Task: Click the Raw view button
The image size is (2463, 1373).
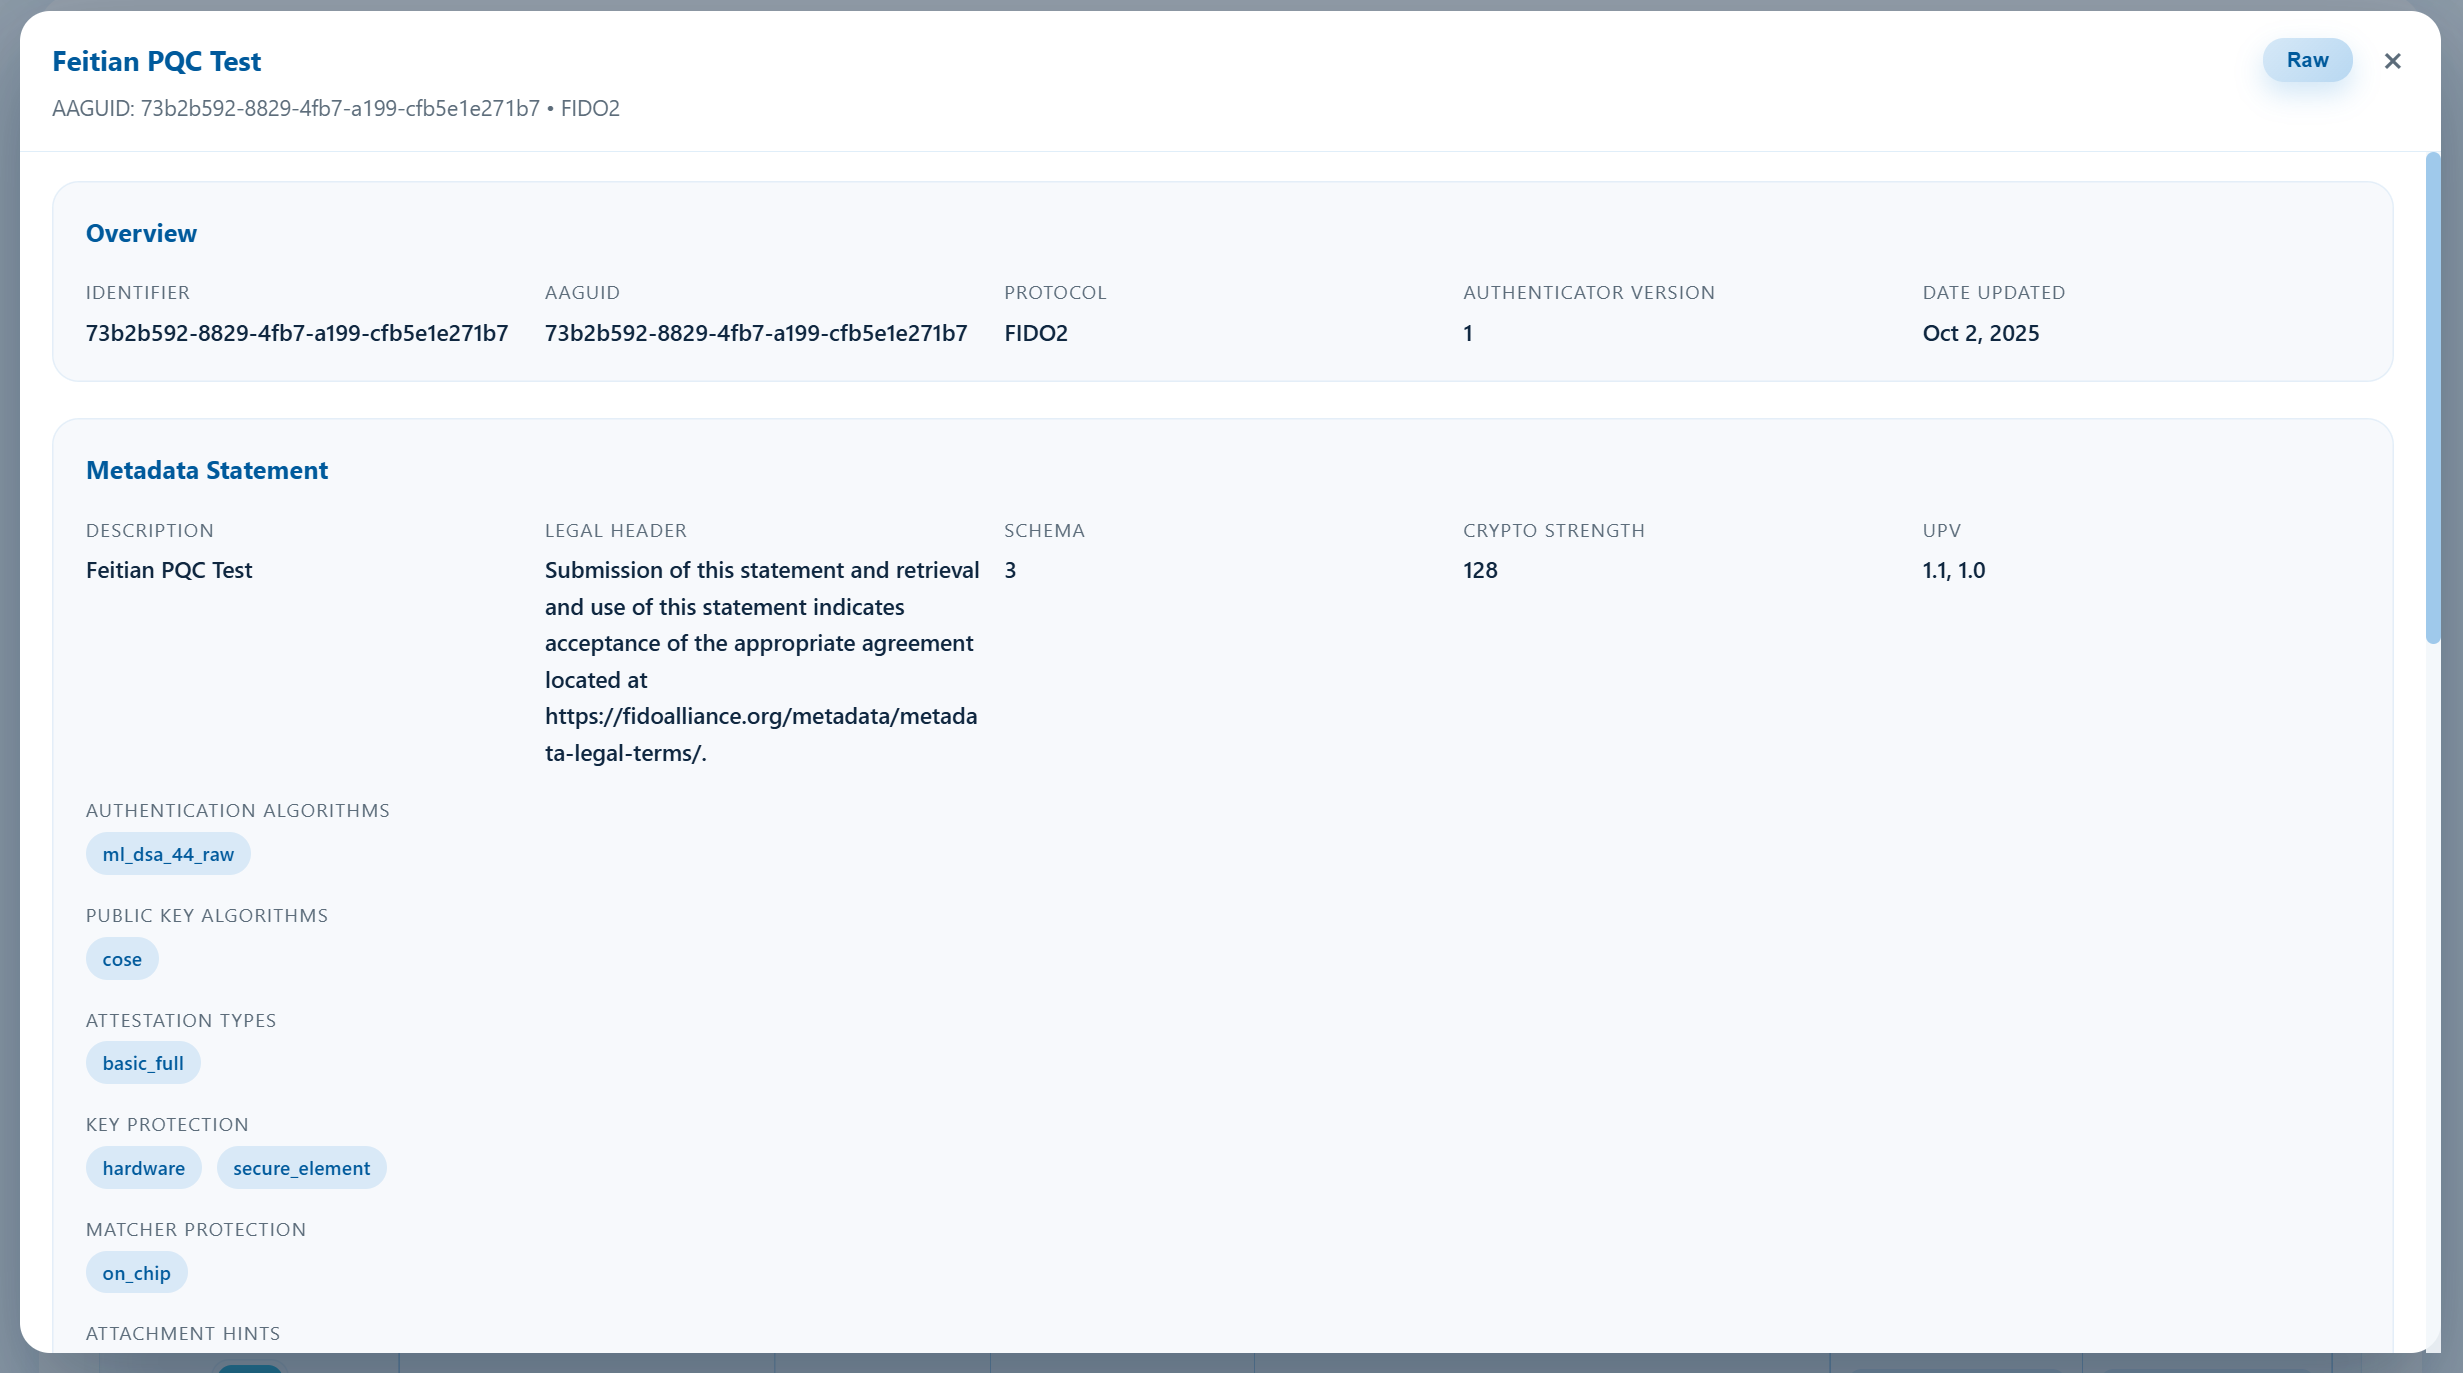Action: (2306, 60)
